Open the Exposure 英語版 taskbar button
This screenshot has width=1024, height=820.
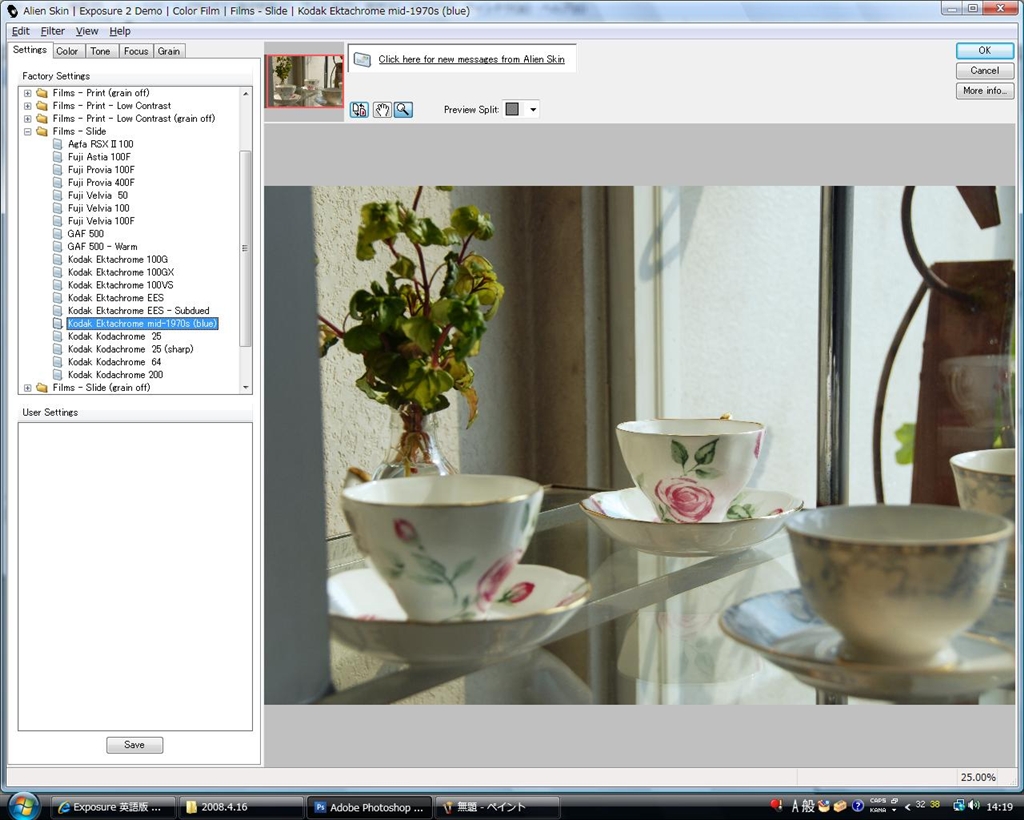pos(112,808)
